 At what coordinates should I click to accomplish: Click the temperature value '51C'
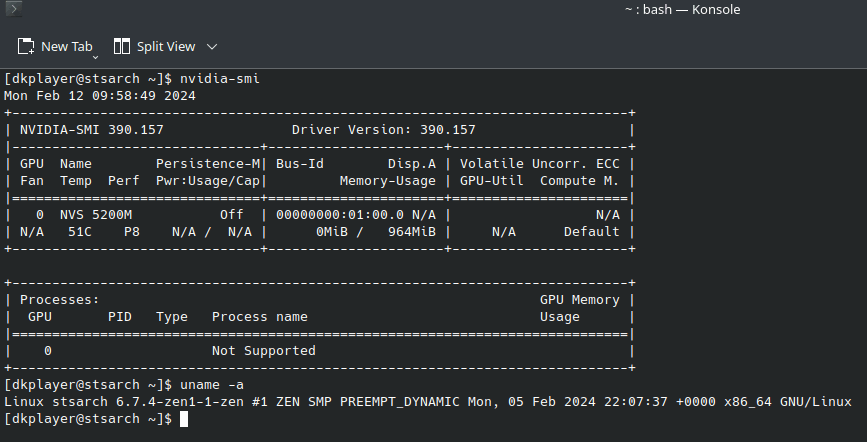[80, 232]
